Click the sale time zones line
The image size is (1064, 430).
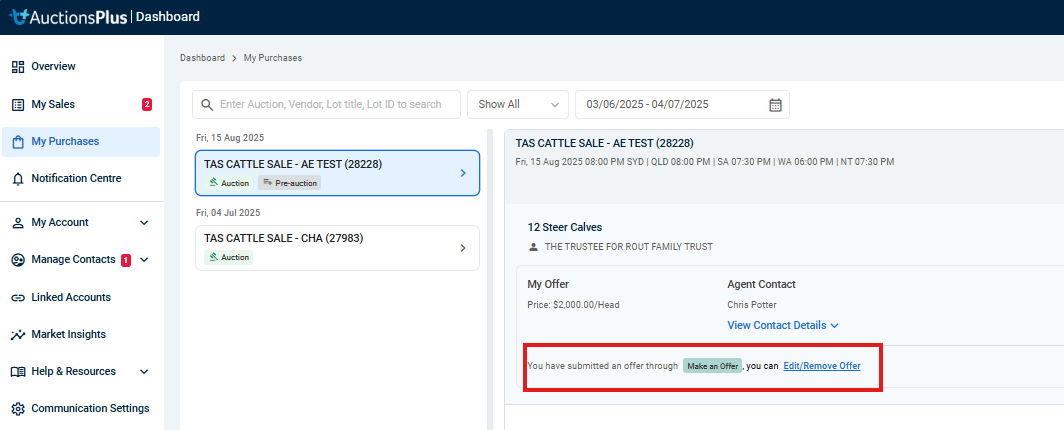point(705,161)
